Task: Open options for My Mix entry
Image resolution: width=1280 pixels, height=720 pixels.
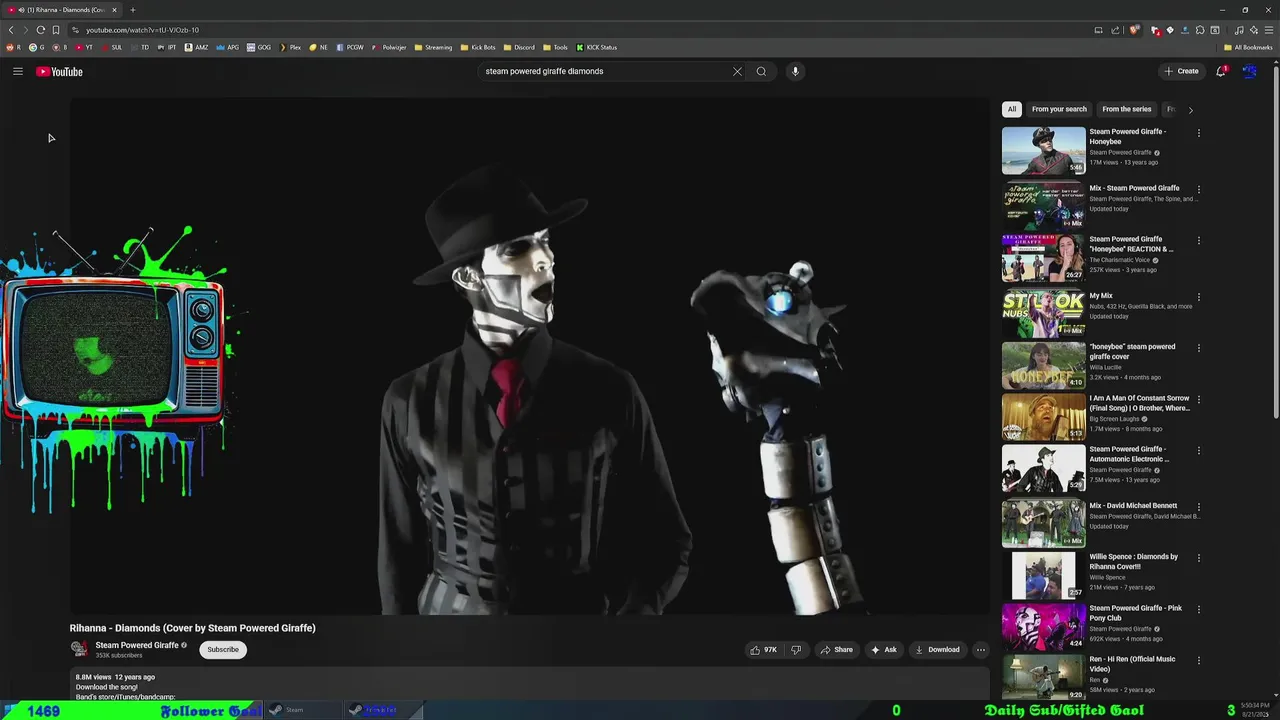Action: [1198, 297]
